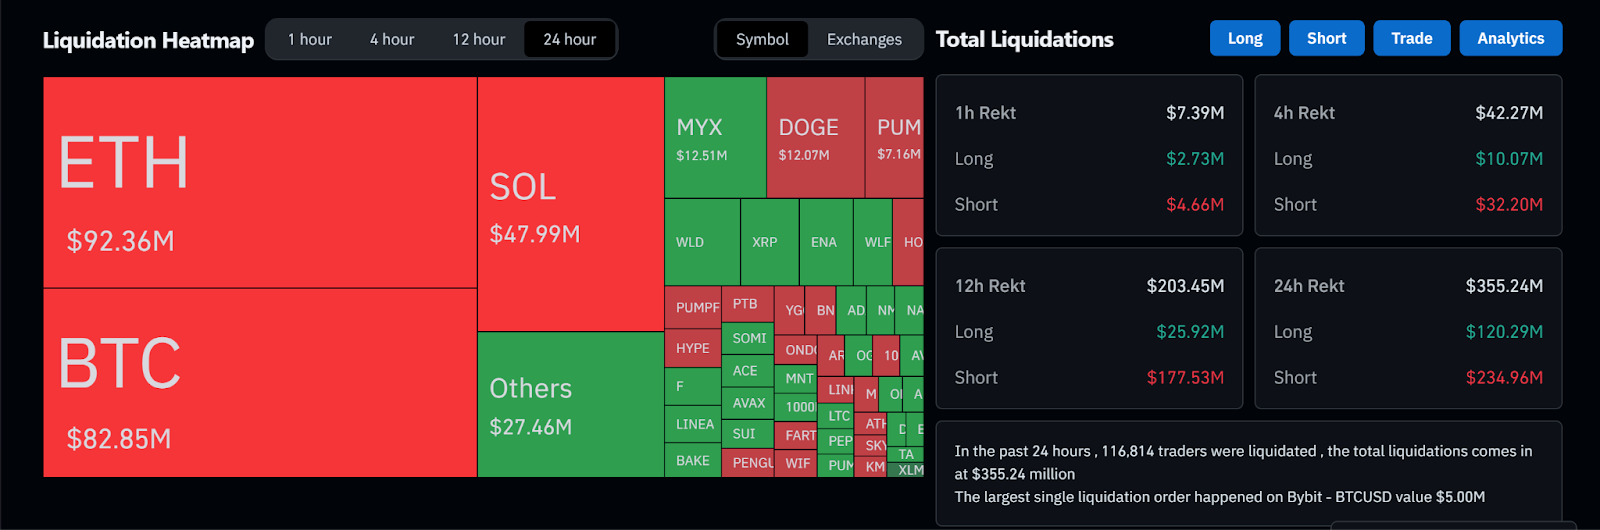Click the XRP heatmap tile
Image resolution: width=1600 pixels, height=530 pixels.
769,242
